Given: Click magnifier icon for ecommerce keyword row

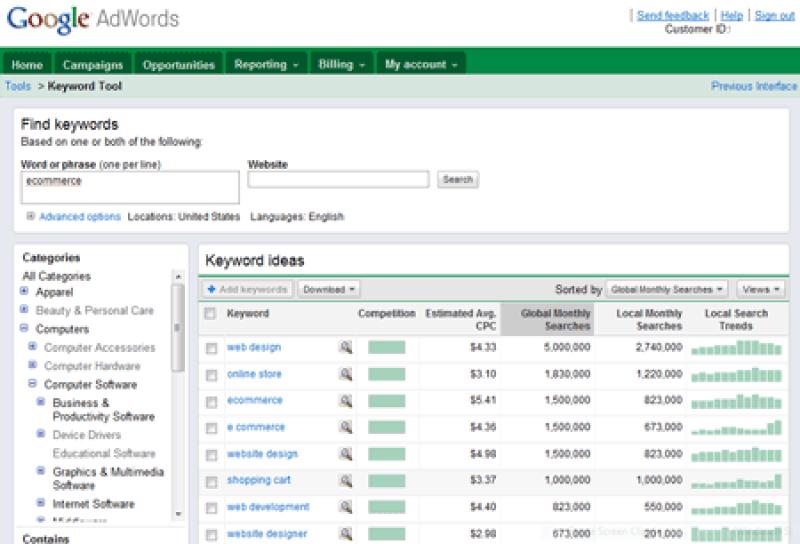Looking at the screenshot, I should click(345, 401).
